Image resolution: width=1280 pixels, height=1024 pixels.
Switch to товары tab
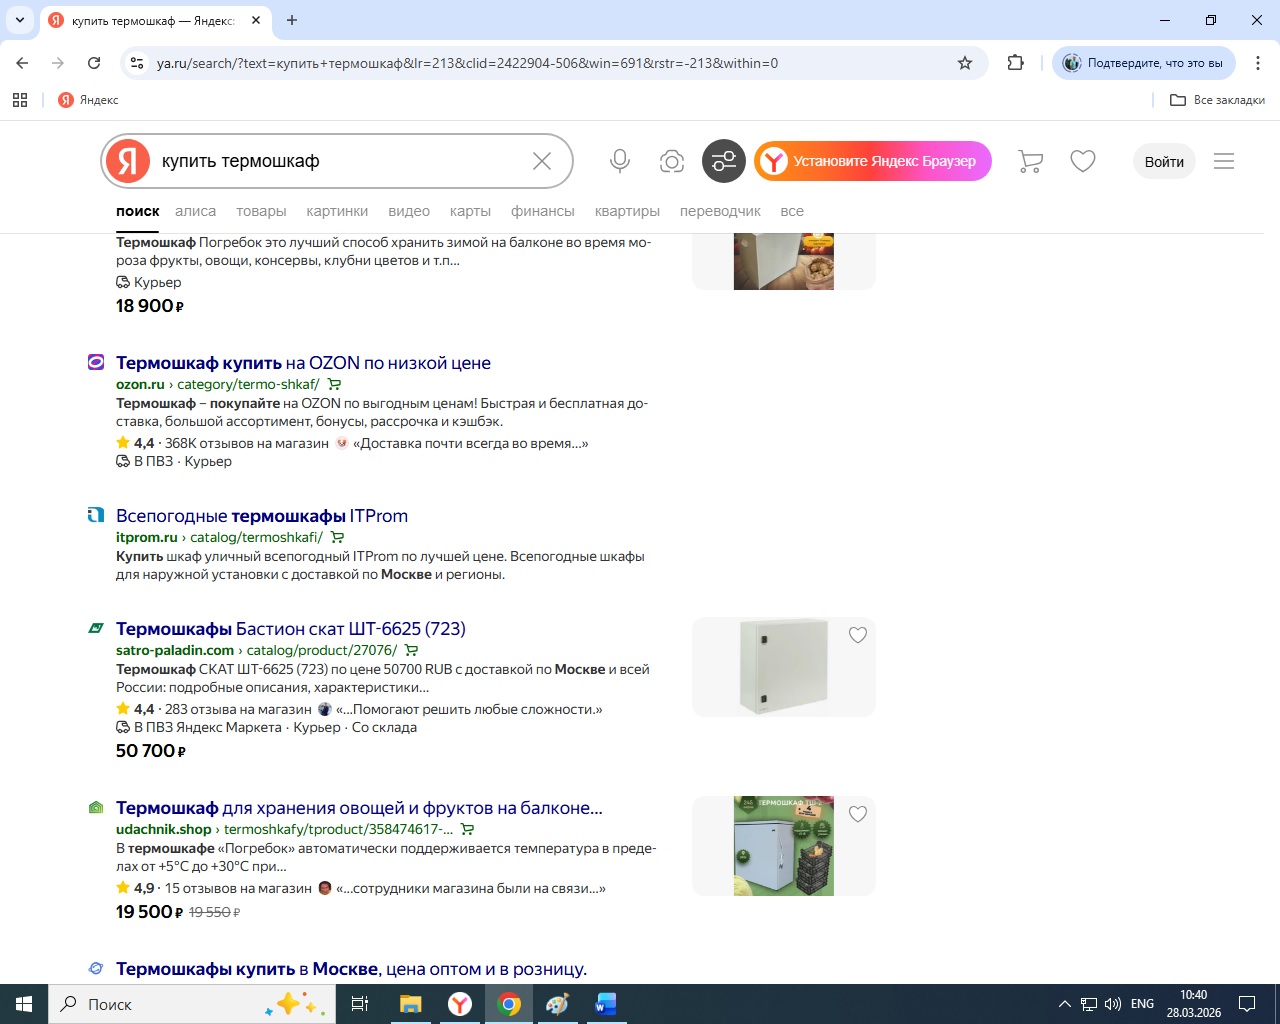coord(261,211)
